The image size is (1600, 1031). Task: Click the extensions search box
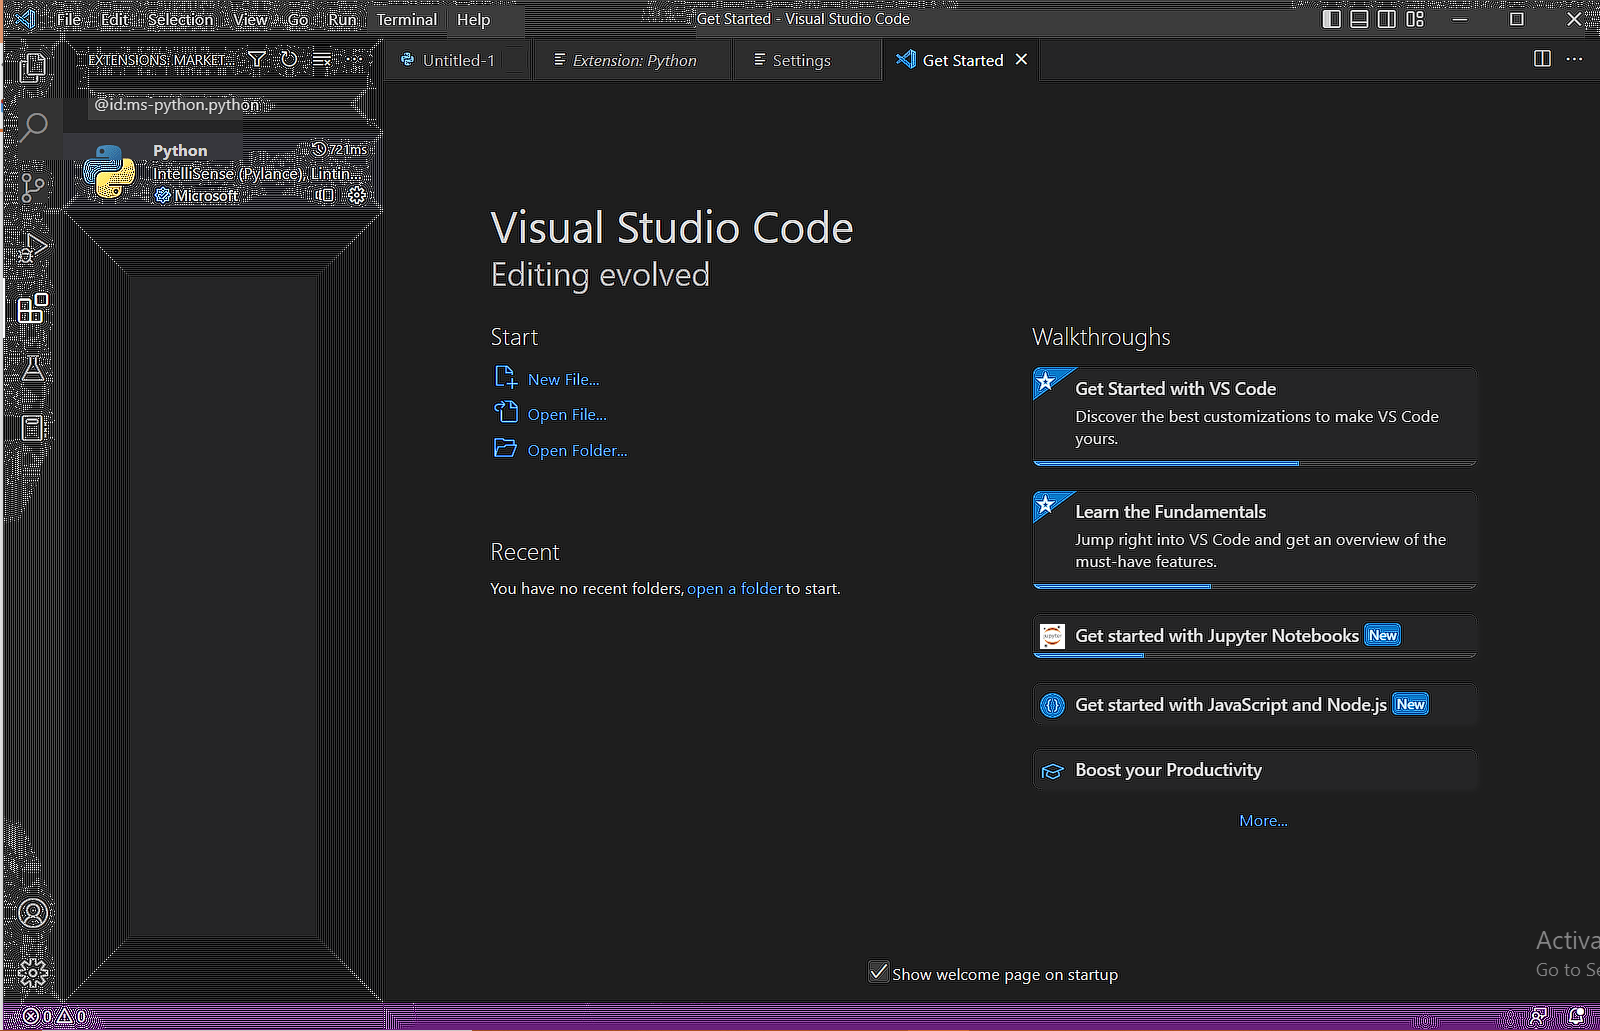pyautogui.click(x=222, y=104)
